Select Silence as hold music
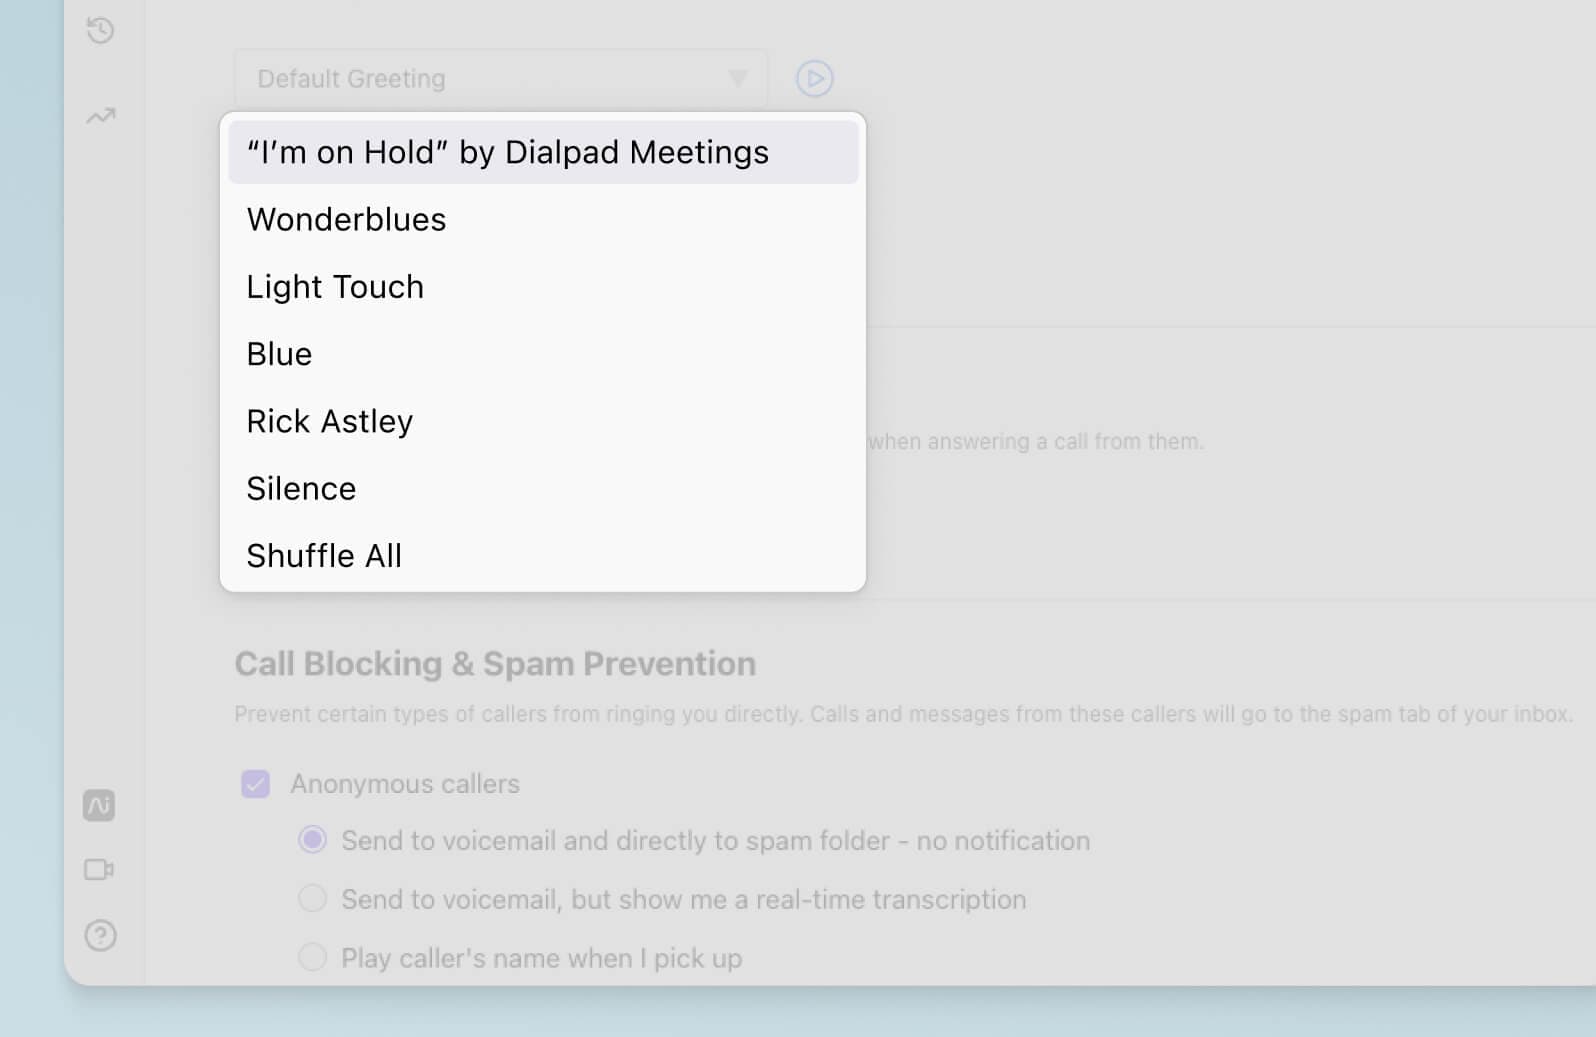Image resolution: width=1596 pixels, height=1037 pixels. click(x=301, y=488)
